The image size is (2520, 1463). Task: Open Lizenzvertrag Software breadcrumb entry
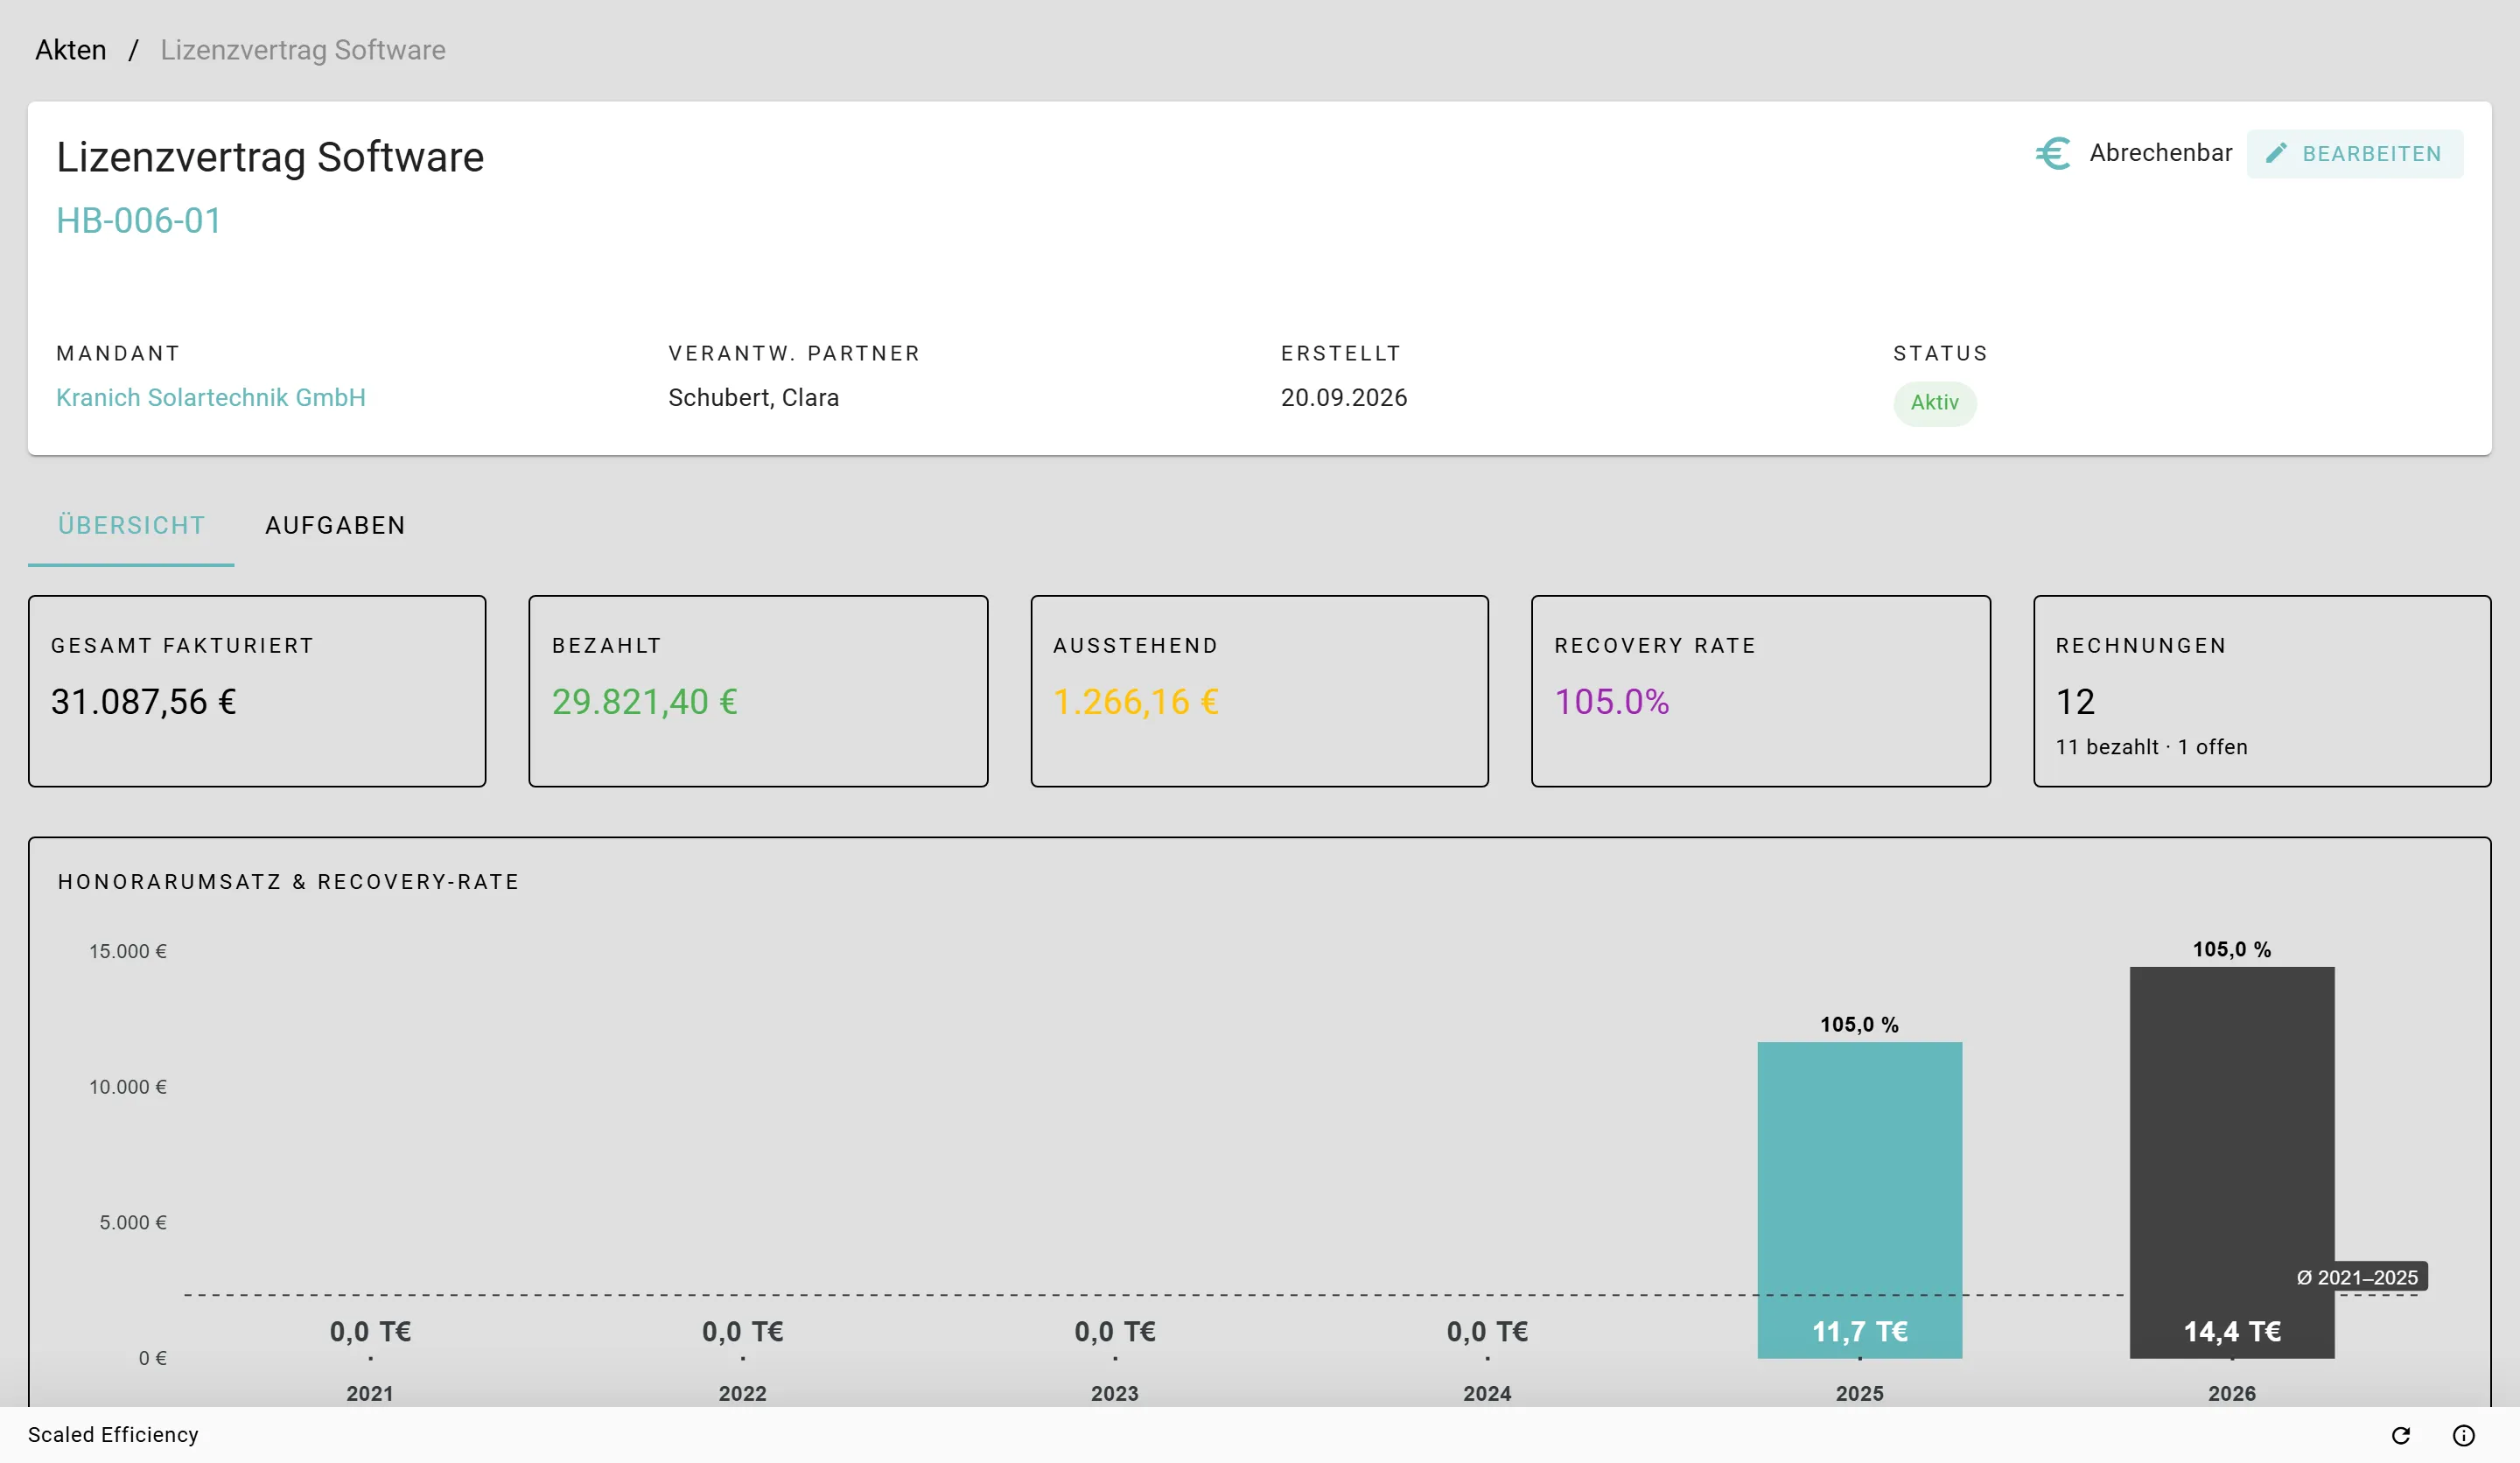(303, 50)
